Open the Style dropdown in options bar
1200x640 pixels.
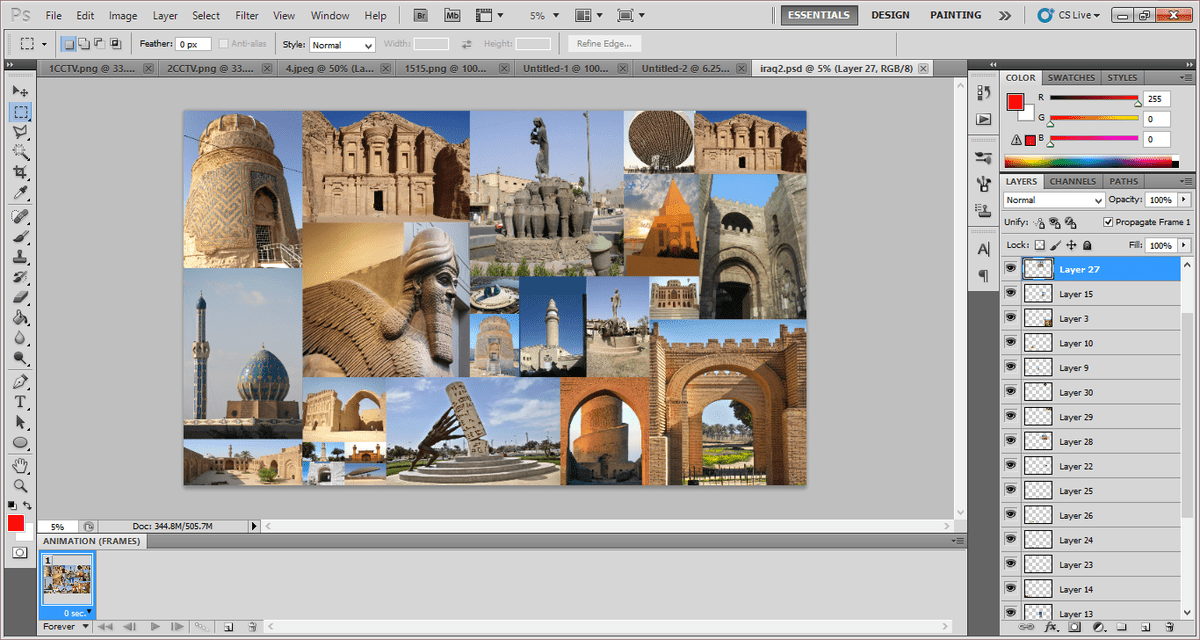[x=341, y=45]
